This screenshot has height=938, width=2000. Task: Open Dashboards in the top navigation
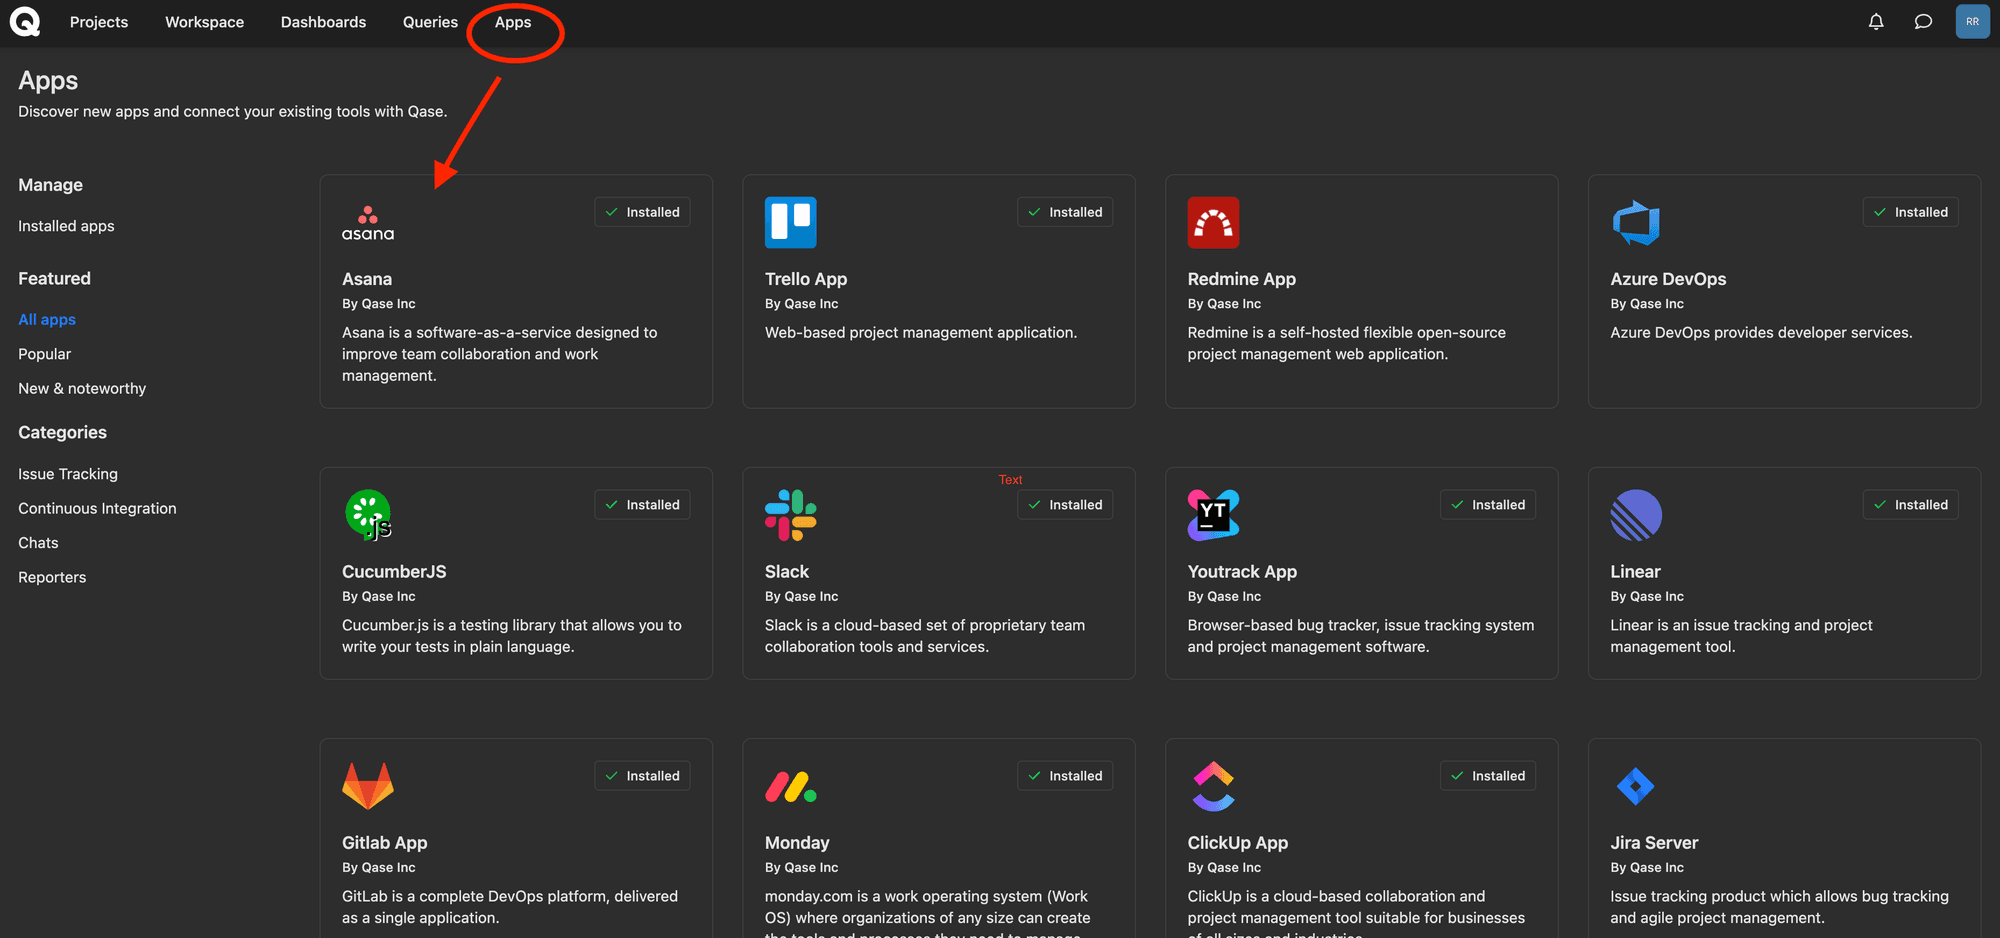click(x=323, y=22)
